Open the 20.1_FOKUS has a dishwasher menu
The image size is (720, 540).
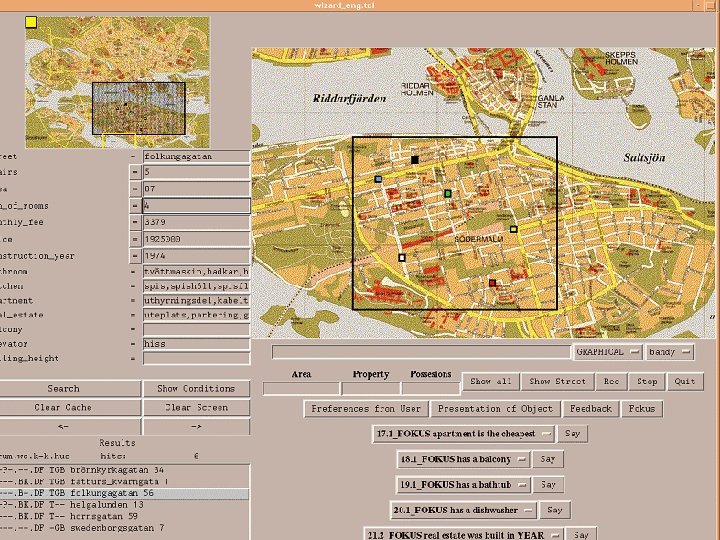(463, 510)
